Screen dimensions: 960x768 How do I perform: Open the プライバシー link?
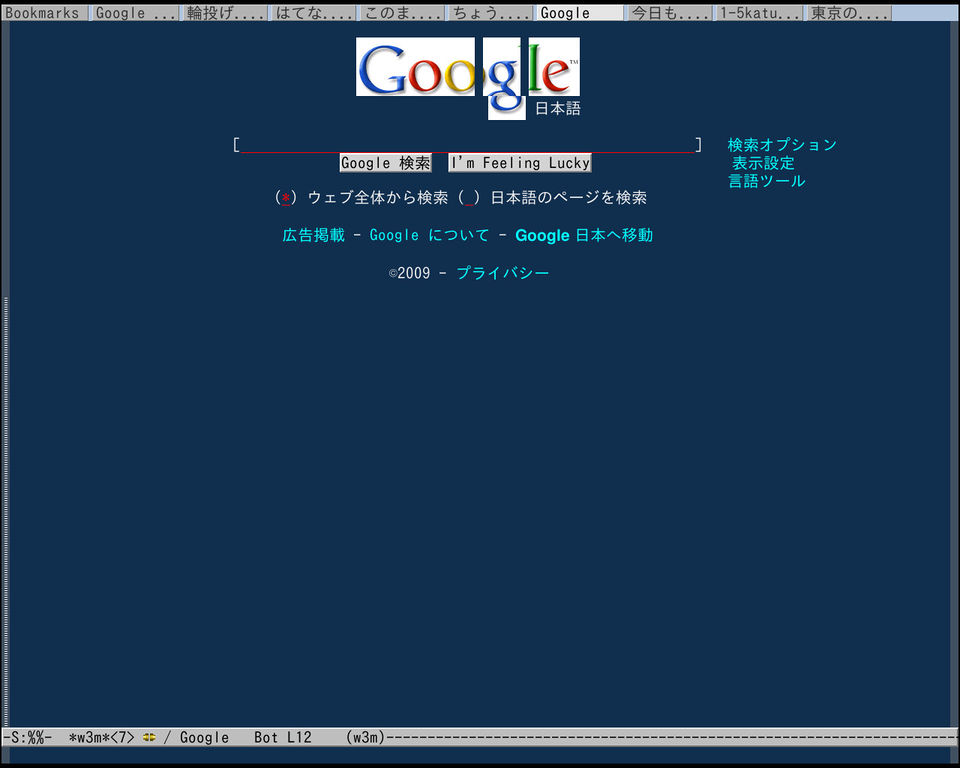click(x=503, y=273)
